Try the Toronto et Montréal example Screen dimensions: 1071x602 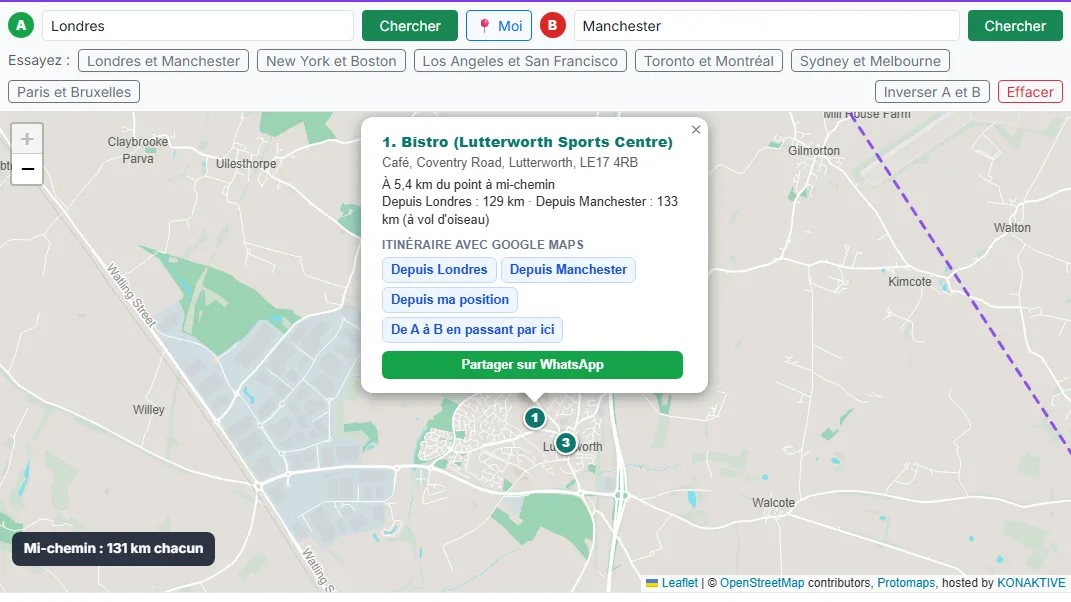[709, 61]
